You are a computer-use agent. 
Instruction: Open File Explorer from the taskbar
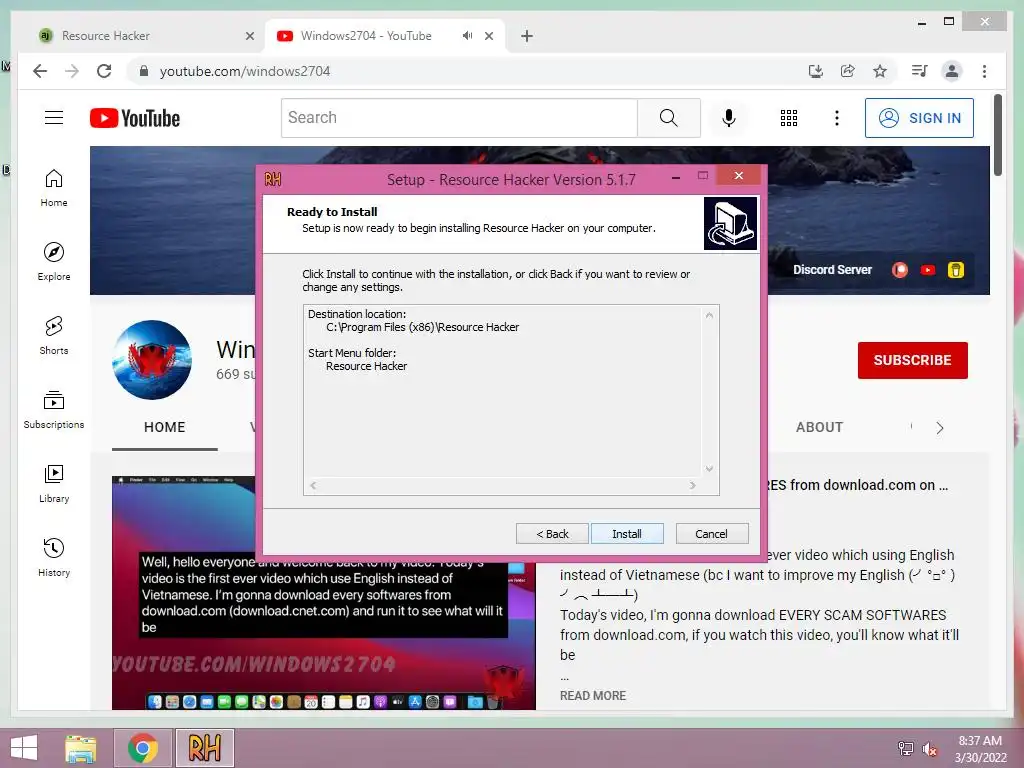click(x=81, y=748)
